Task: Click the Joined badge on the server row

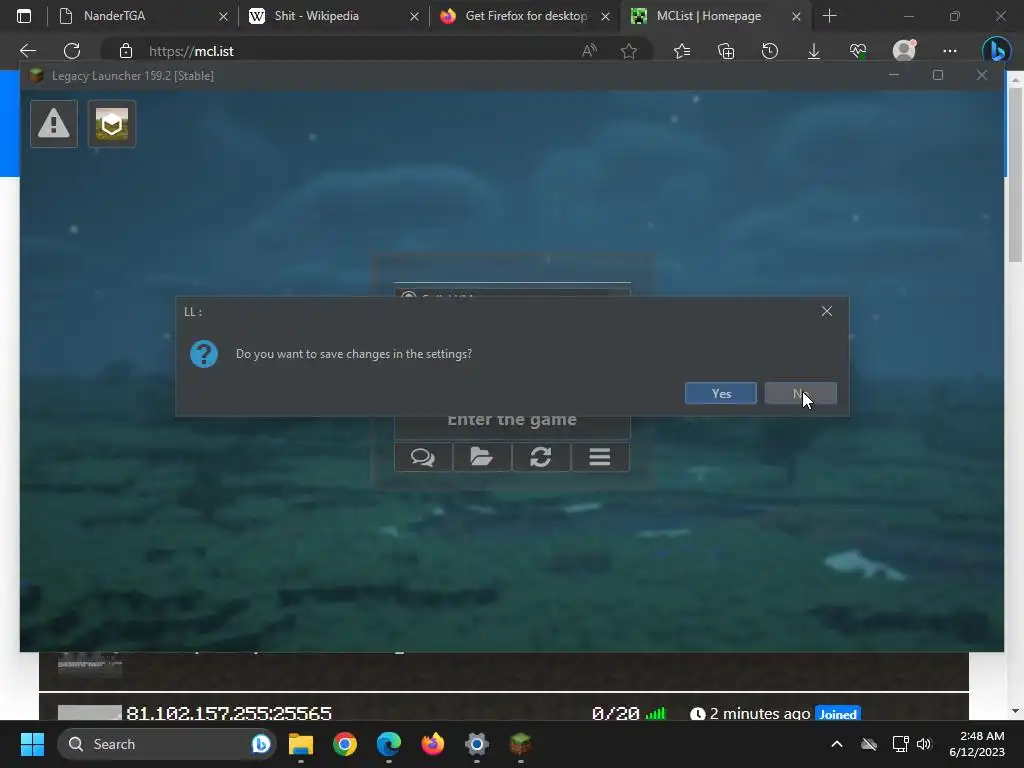Action: pyautogui.click(x=838, y=714)
